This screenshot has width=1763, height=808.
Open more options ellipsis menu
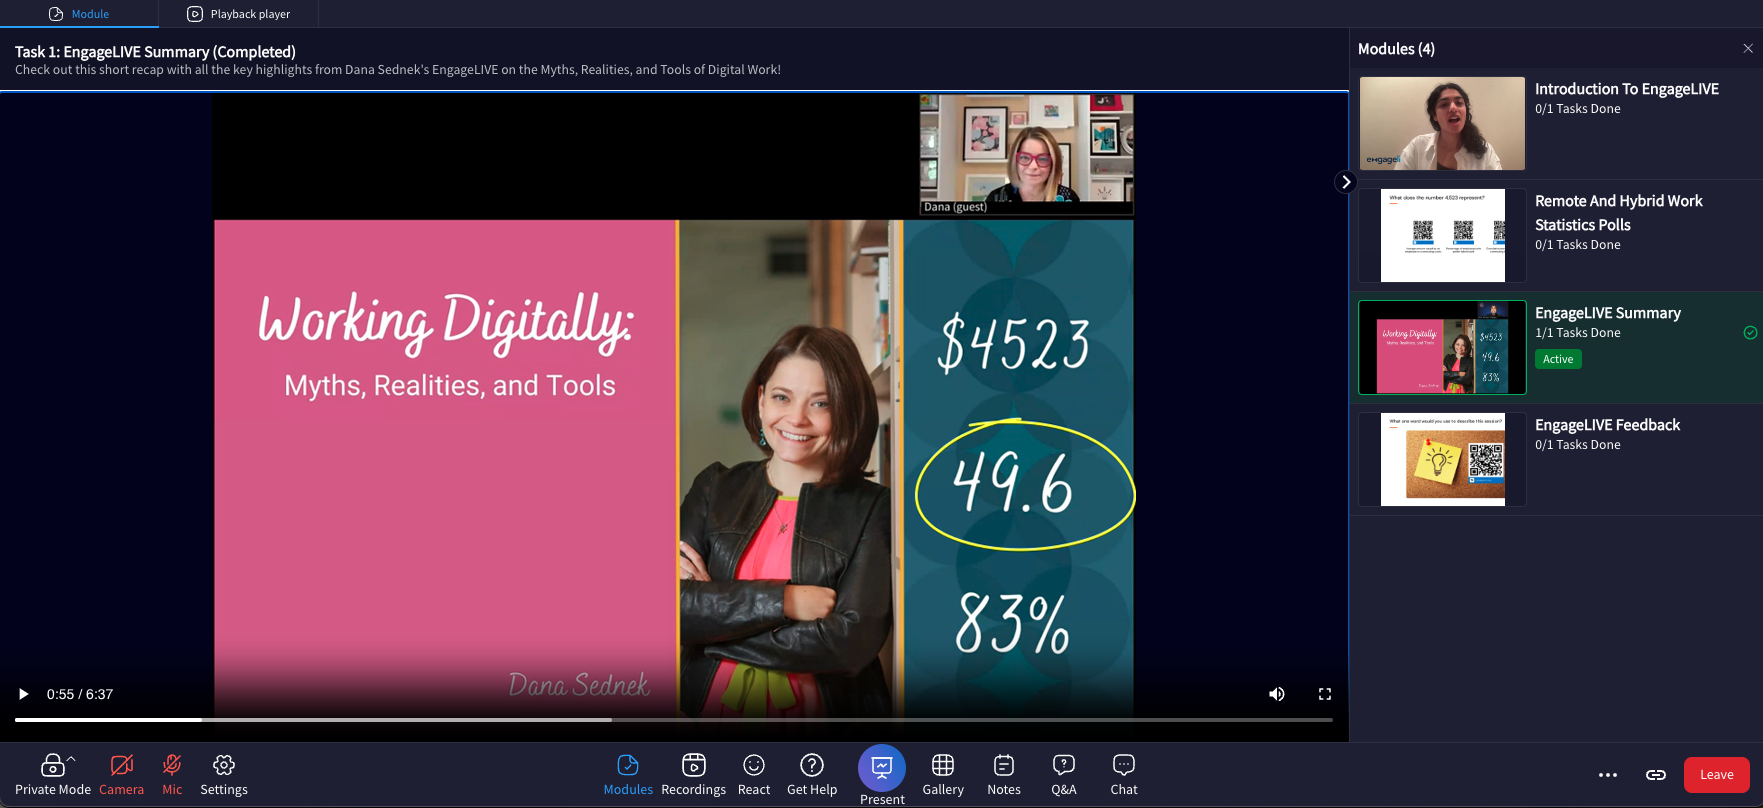[1608, 775]
